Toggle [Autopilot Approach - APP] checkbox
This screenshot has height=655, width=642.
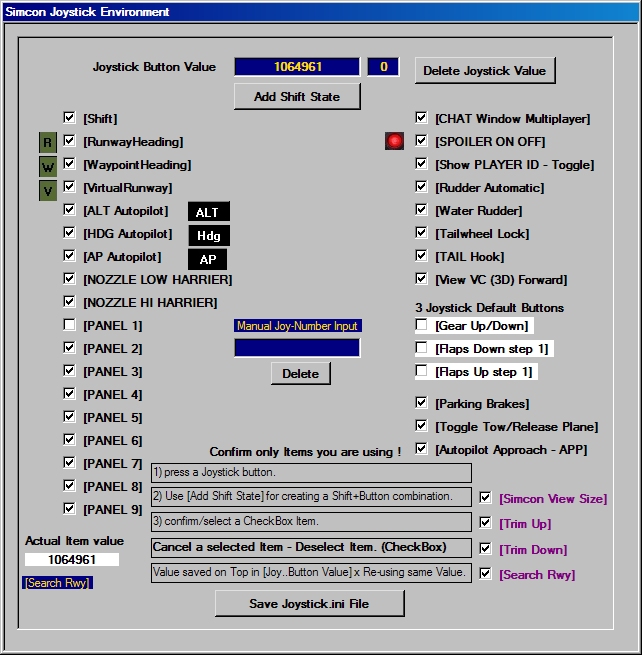point(421,449)
